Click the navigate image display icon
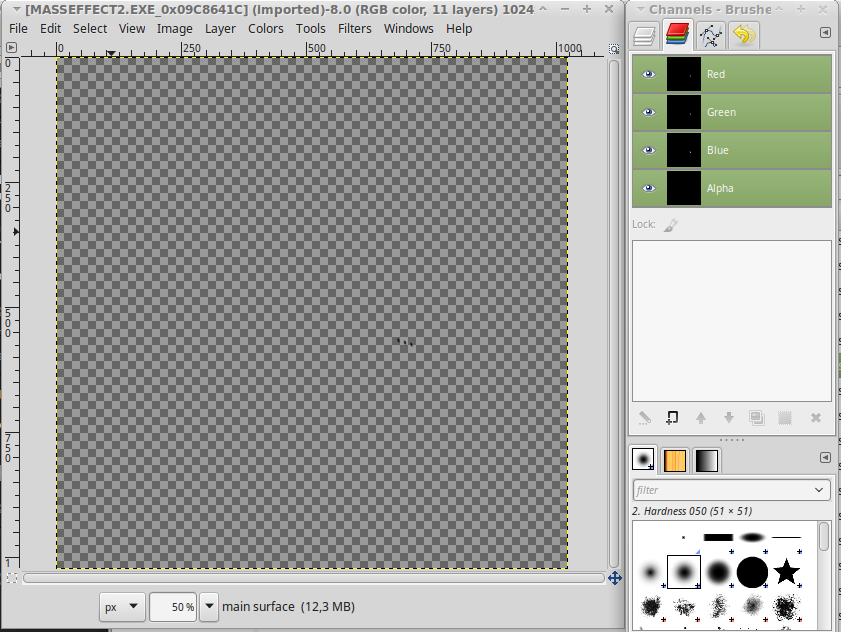 [x=615, y=578]
